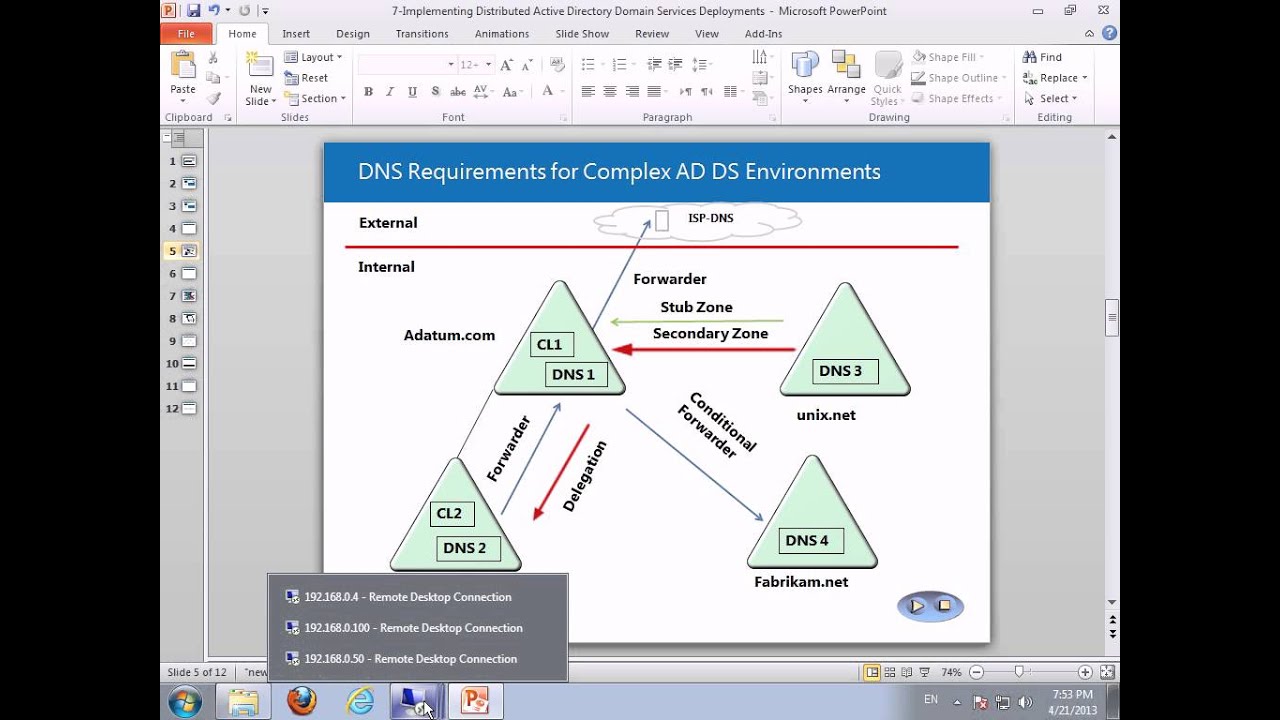Align text left
Viewport: 1280px width, 720px height.
click(x=588, y=91)
